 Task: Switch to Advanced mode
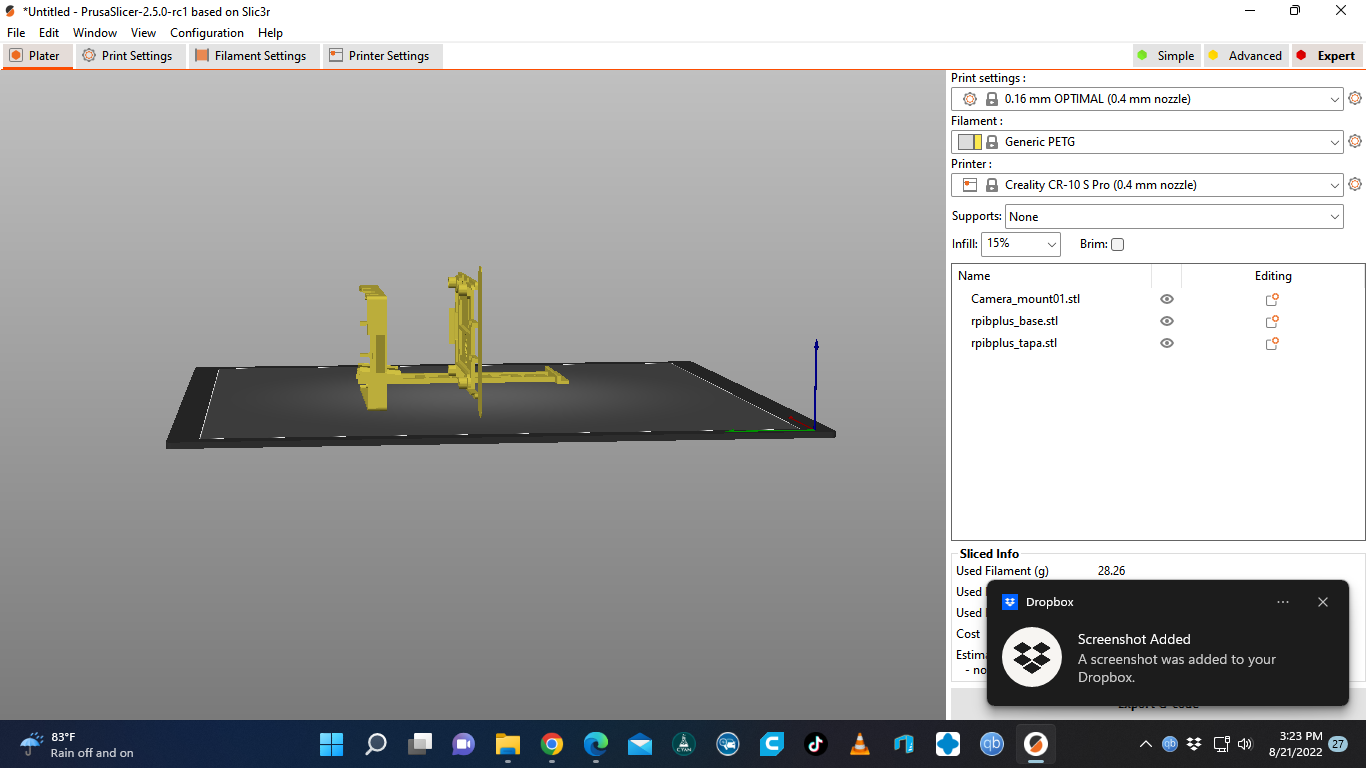[1245, 56]
